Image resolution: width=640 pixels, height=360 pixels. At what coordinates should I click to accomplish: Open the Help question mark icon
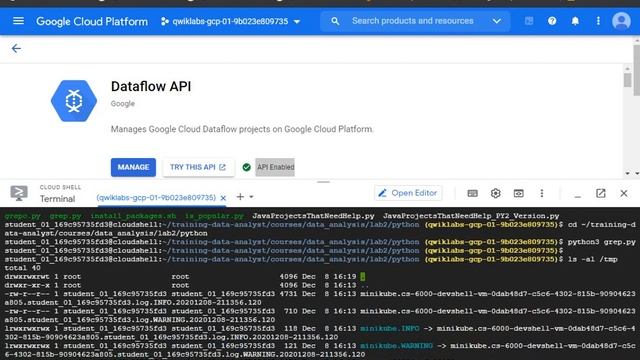click(x=552, y=21)
